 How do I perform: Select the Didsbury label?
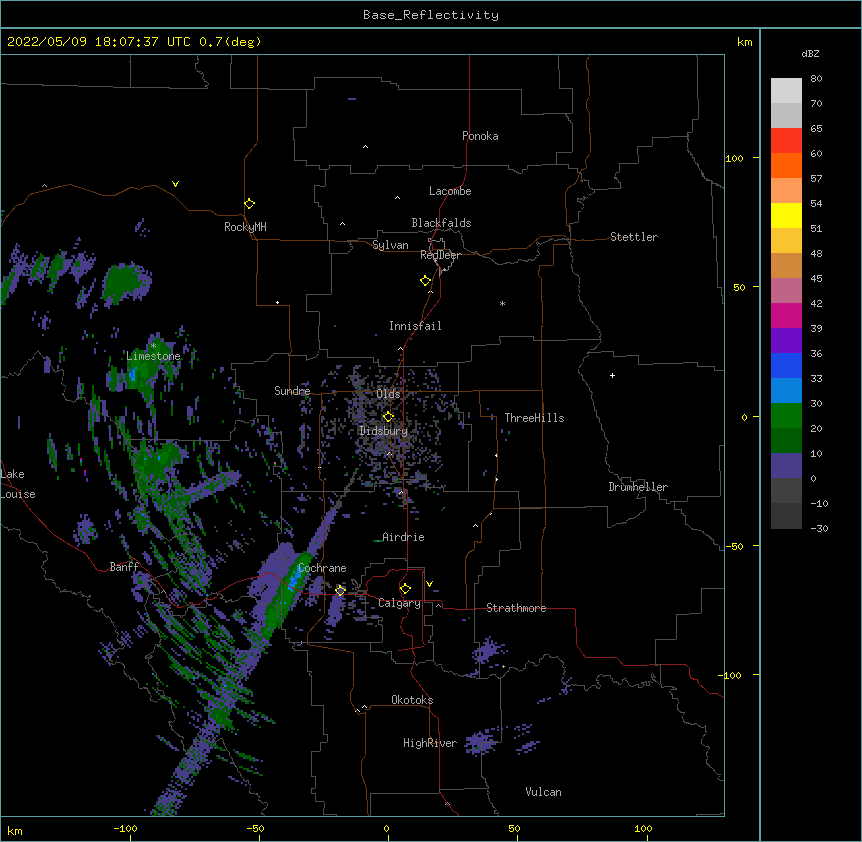383,431
